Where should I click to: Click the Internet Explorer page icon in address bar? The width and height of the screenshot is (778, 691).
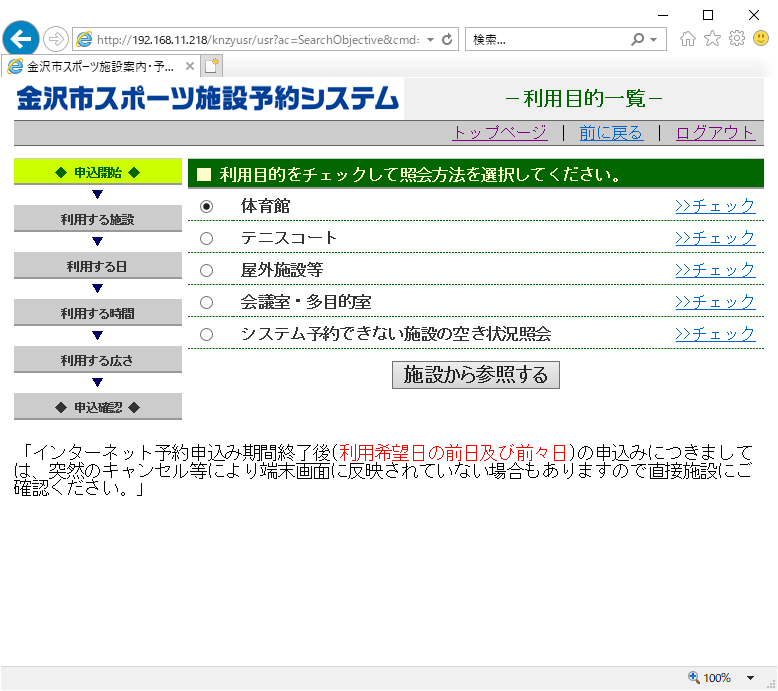tap(84, 39)
